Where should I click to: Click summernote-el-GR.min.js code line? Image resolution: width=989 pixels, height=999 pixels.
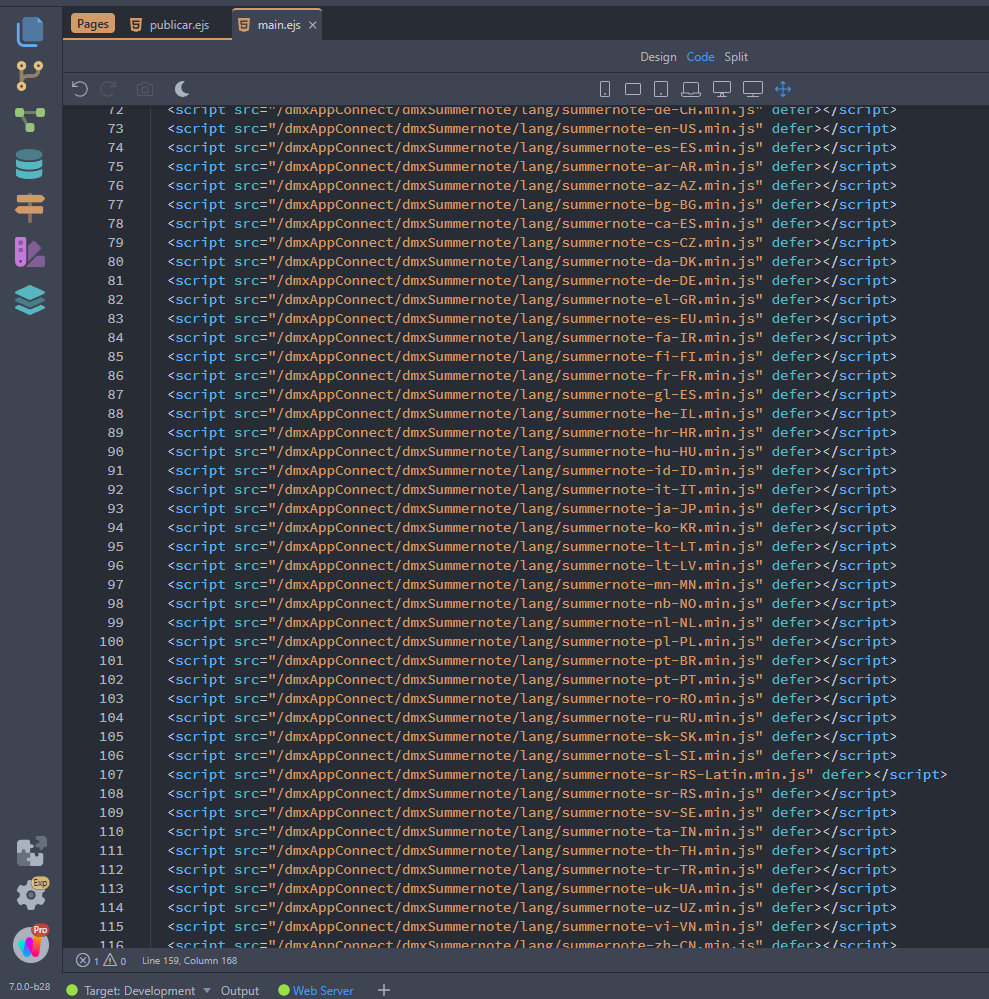point(531,299)
